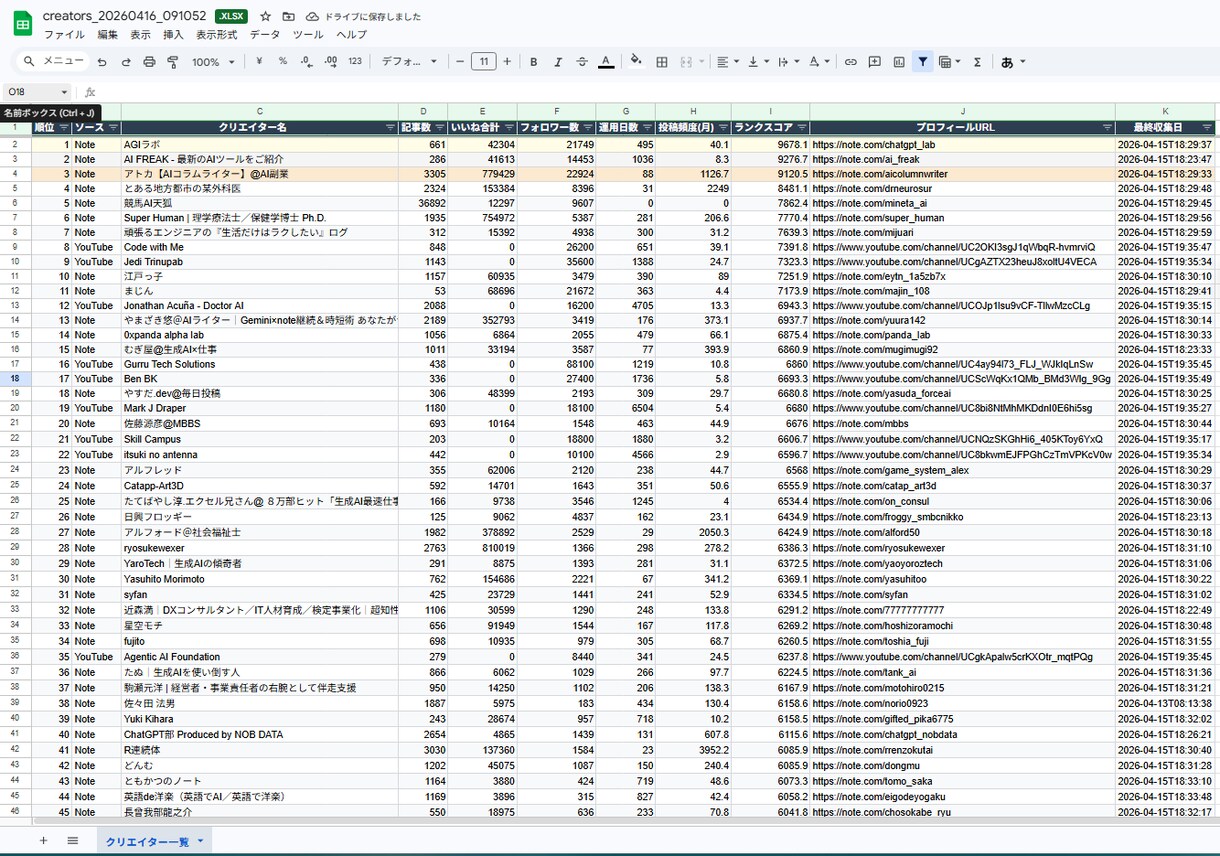Viewport: 1220px width, 856px height.
Task: Open table views dropdown icon
Action: click(x=950, y=62)
